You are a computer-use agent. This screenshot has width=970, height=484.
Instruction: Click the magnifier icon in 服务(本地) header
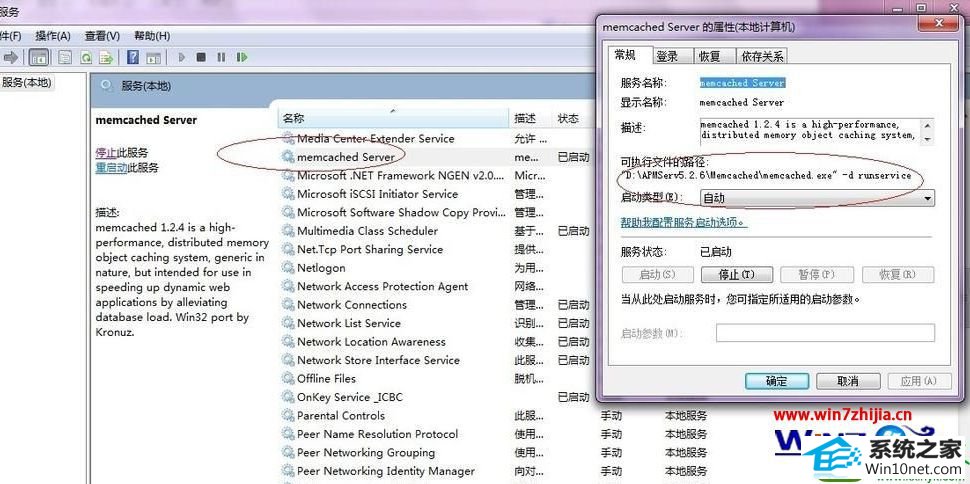coord(107,85)
